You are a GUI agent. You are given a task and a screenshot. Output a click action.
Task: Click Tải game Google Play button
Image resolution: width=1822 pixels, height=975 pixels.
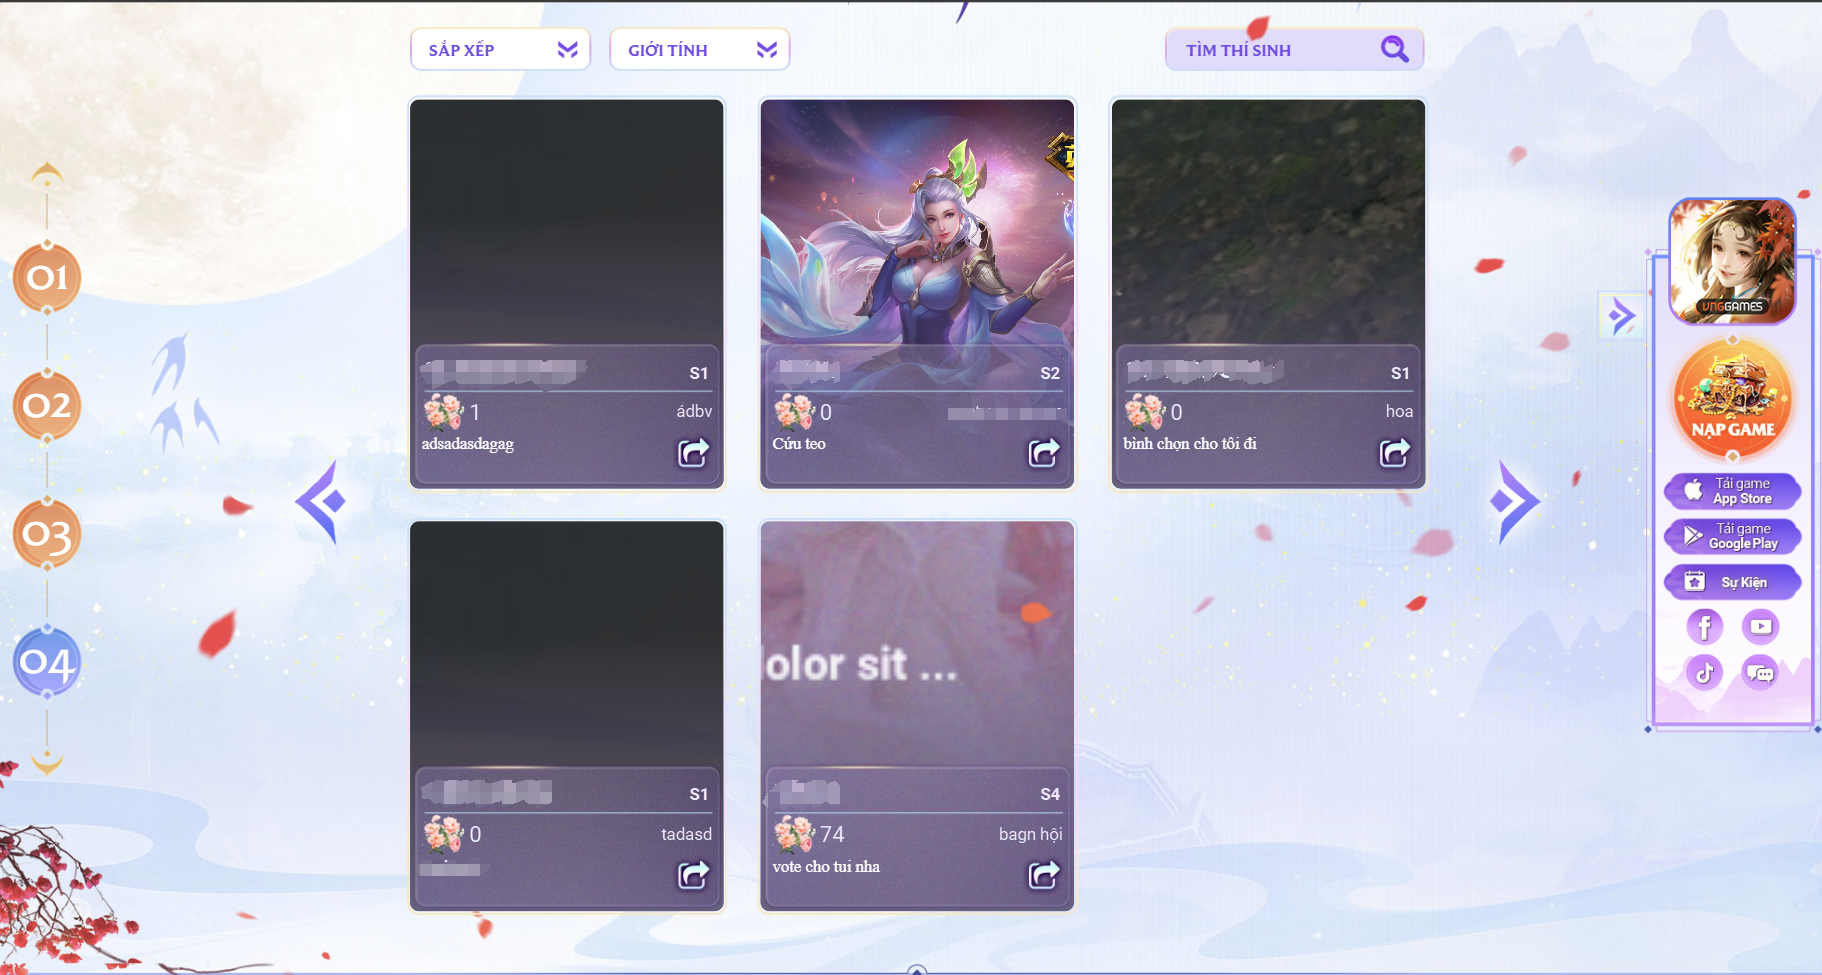click(x=1733, y=536)
